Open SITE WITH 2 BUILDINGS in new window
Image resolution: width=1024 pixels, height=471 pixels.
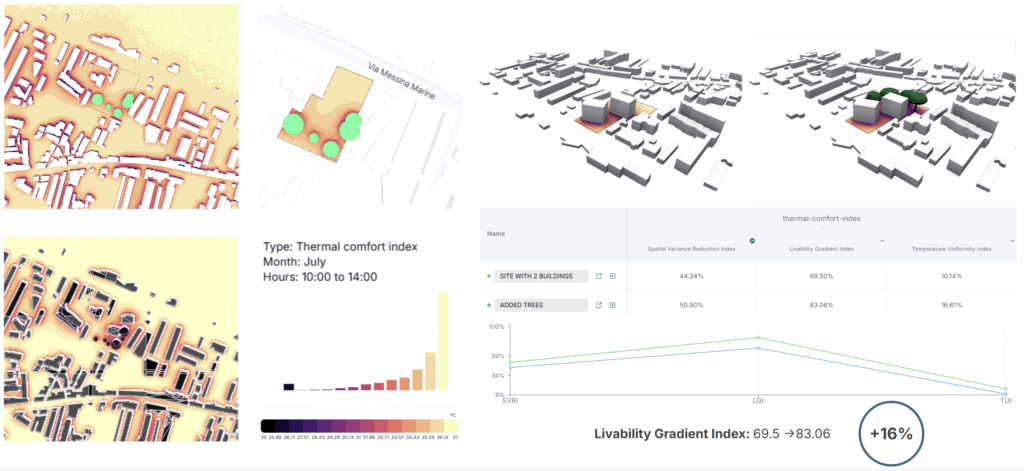pos(598,276)
